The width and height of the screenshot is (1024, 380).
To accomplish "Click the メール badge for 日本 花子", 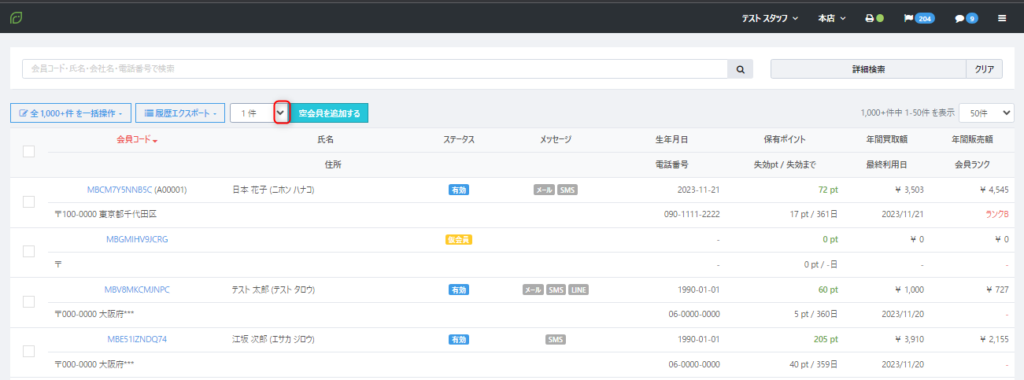I will [x=544, y=190].
